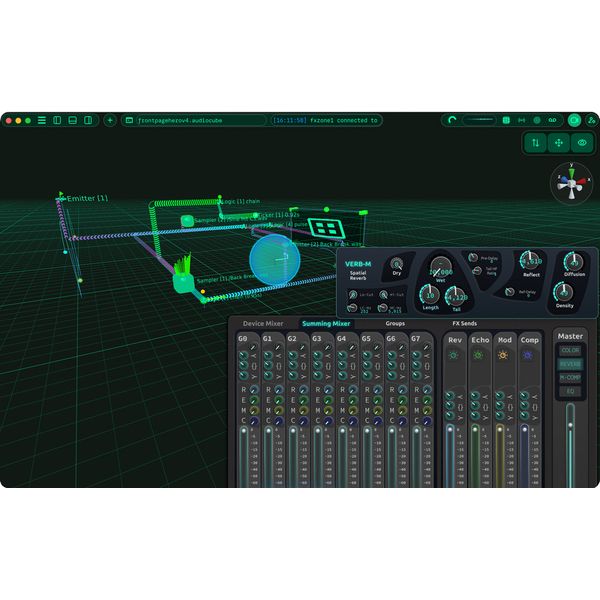Open the hamburger menu in the title bar
Image resolution: width=600 pixels, height=600 pixels.
click(x=41, y=120)
